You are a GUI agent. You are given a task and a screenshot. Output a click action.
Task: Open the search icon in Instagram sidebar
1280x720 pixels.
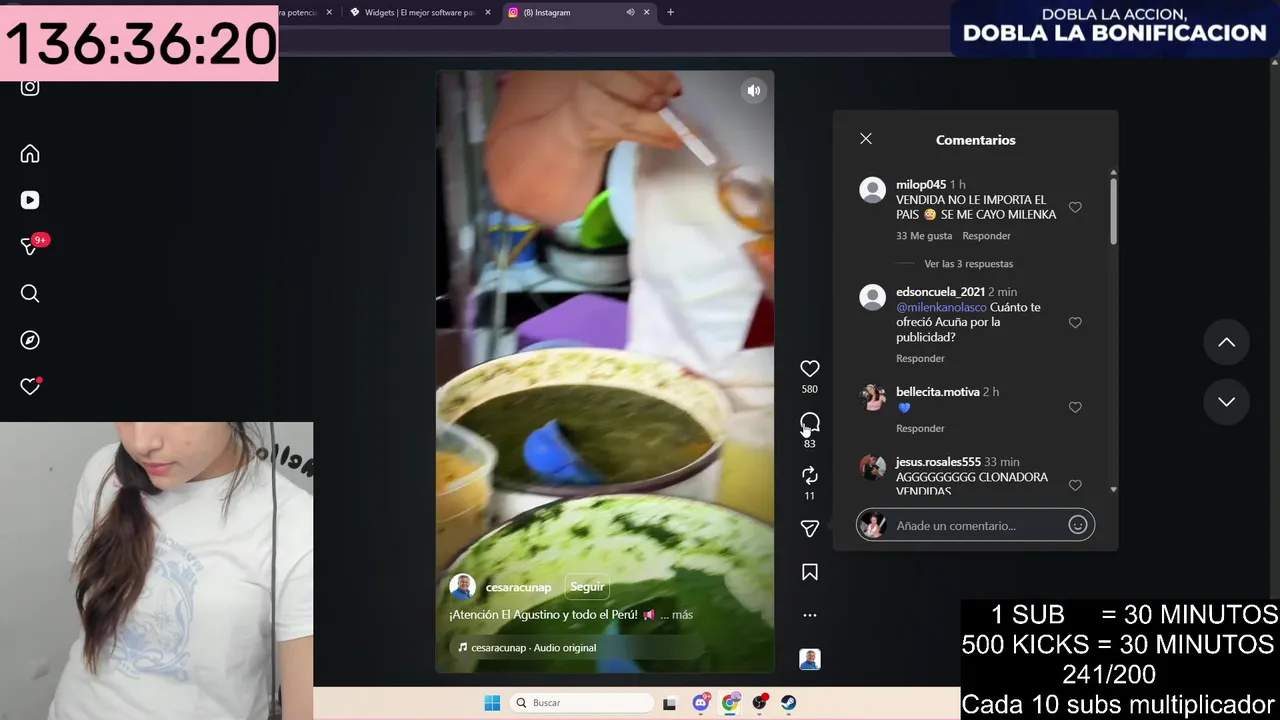pyautogui.click(x=30, y=293)
